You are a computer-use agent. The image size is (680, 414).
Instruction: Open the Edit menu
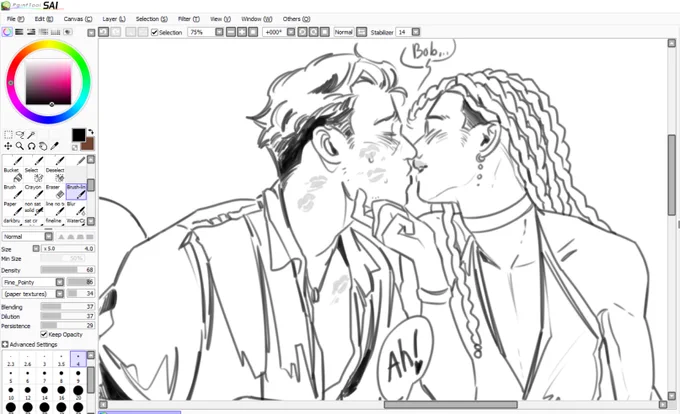(x=44, y=19)
